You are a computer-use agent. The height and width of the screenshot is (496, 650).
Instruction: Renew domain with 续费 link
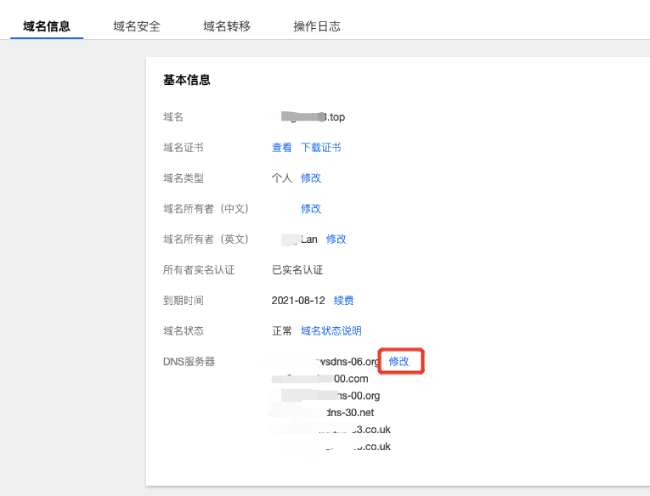tap(343, 300)
